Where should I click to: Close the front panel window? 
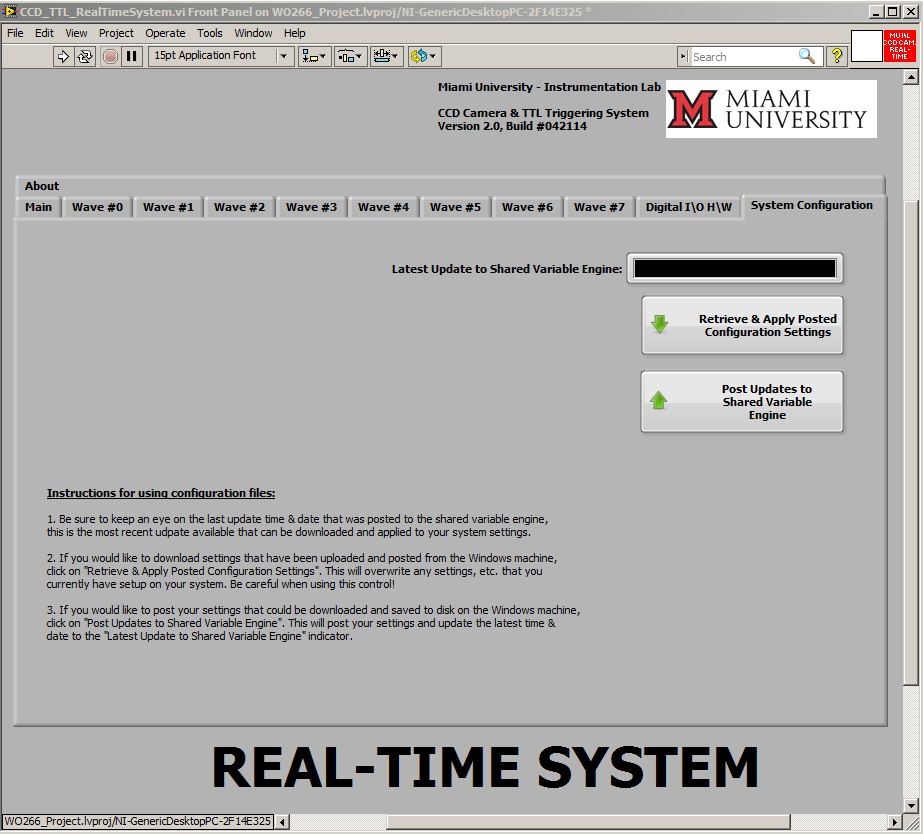click(x=909, y=11)
